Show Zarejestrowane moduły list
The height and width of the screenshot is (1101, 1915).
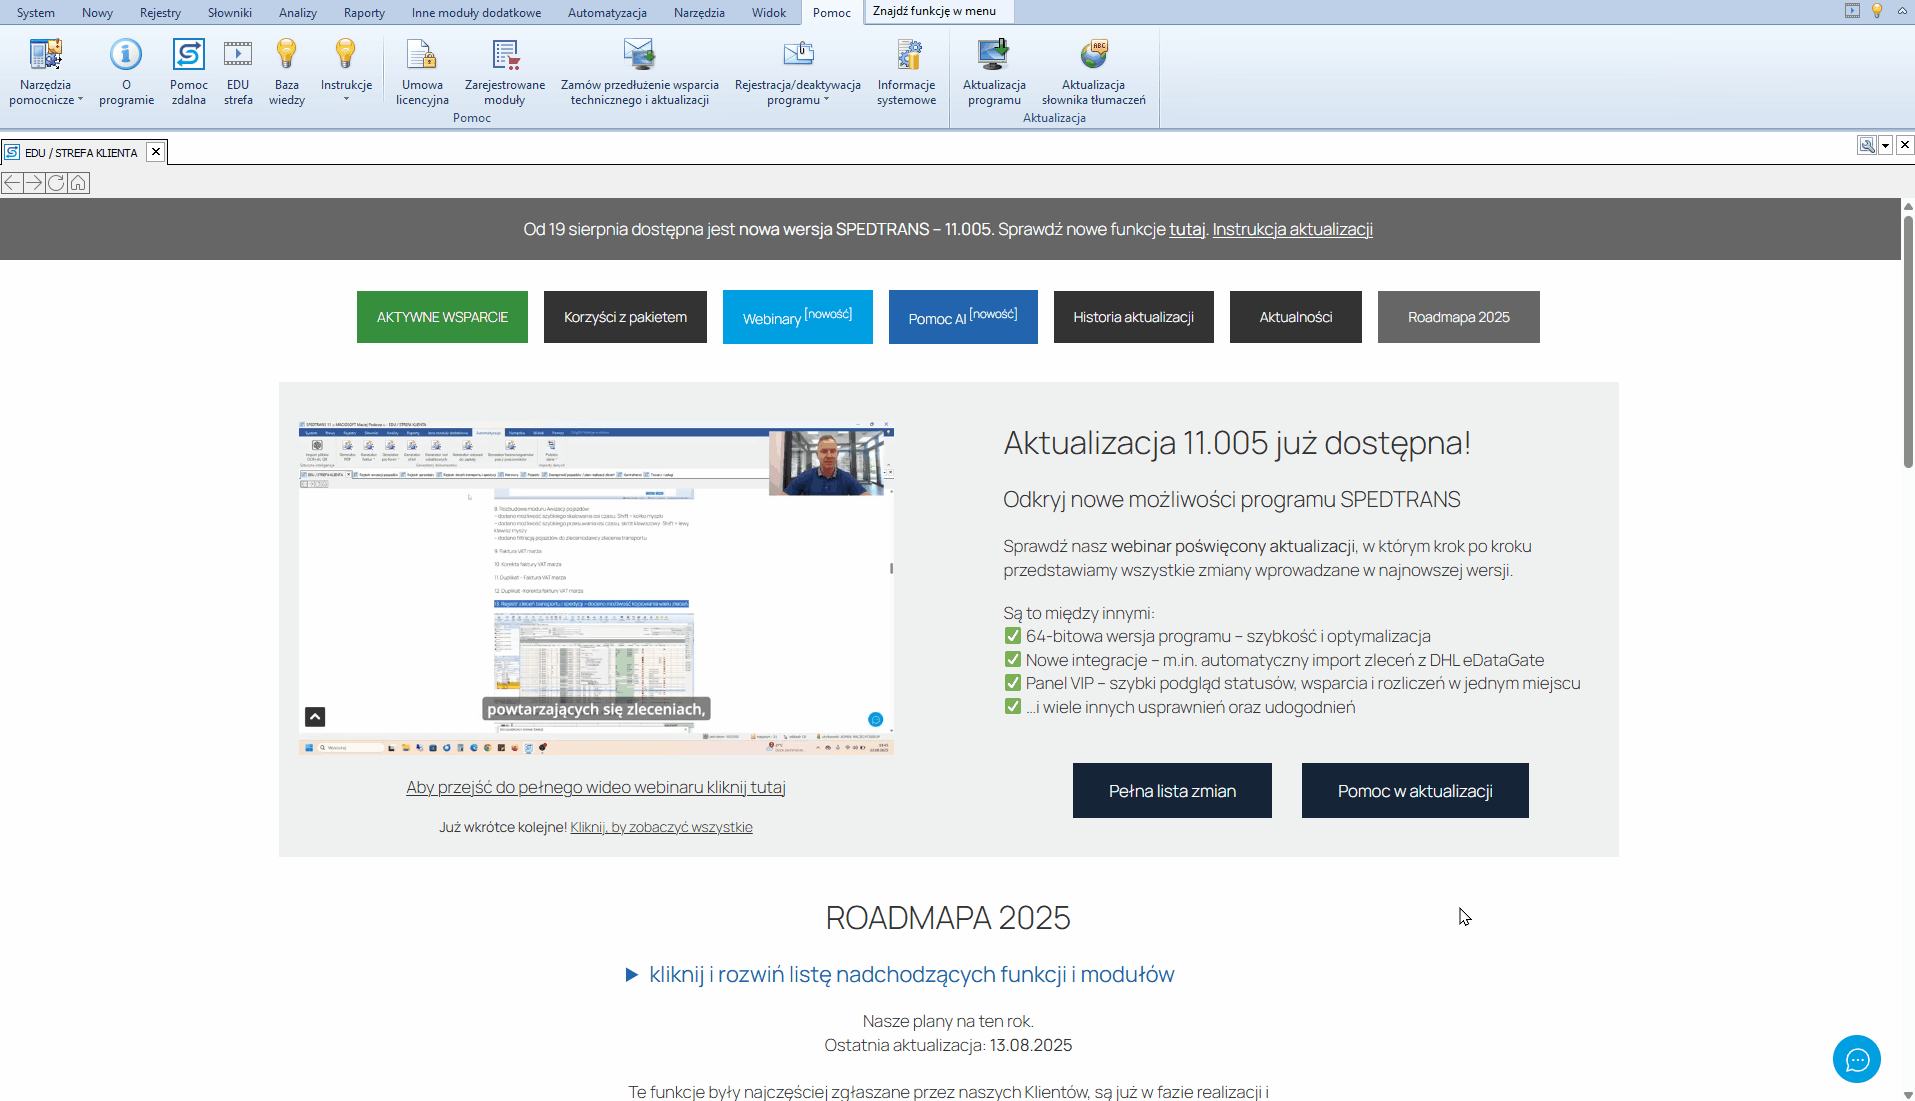[x=505, y=70]
